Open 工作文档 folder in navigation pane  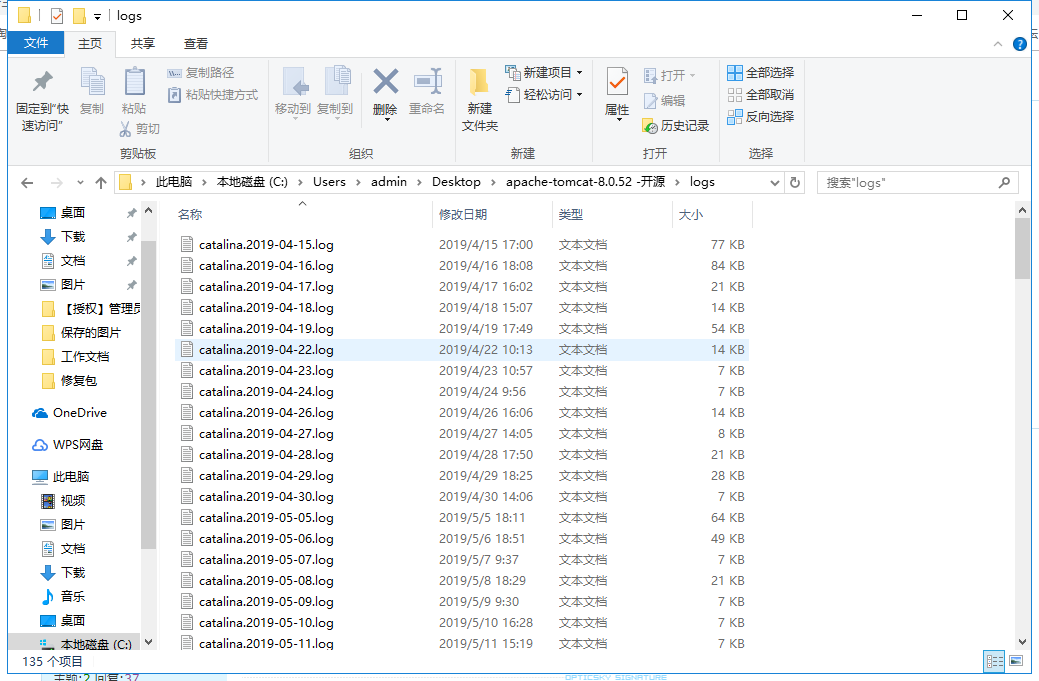75,356
